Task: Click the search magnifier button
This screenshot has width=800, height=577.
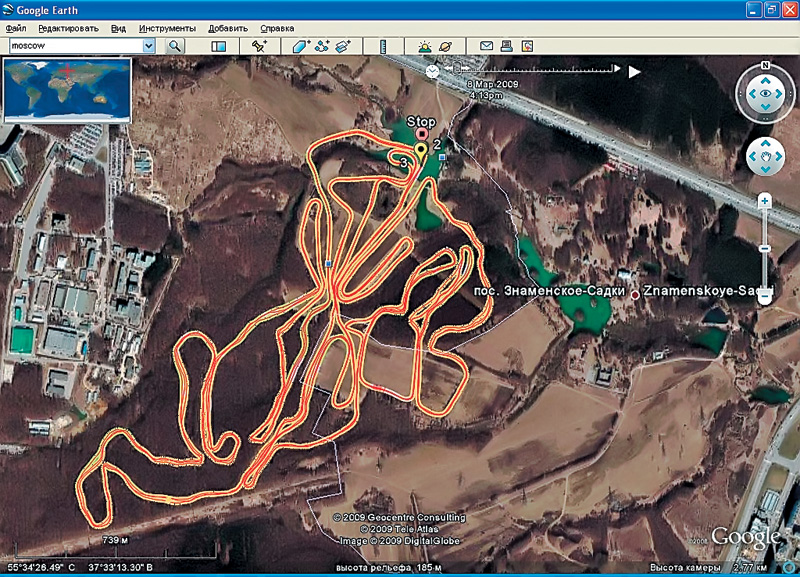Action: (175, 46)
